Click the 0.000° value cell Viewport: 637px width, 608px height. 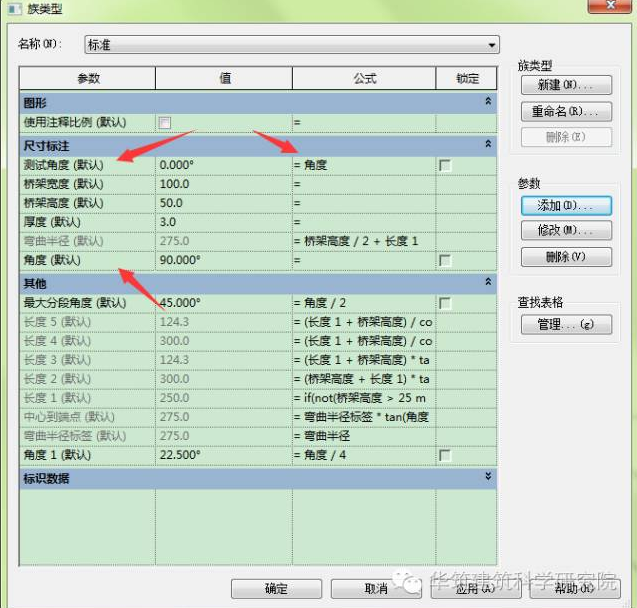[x=224, y=165]
